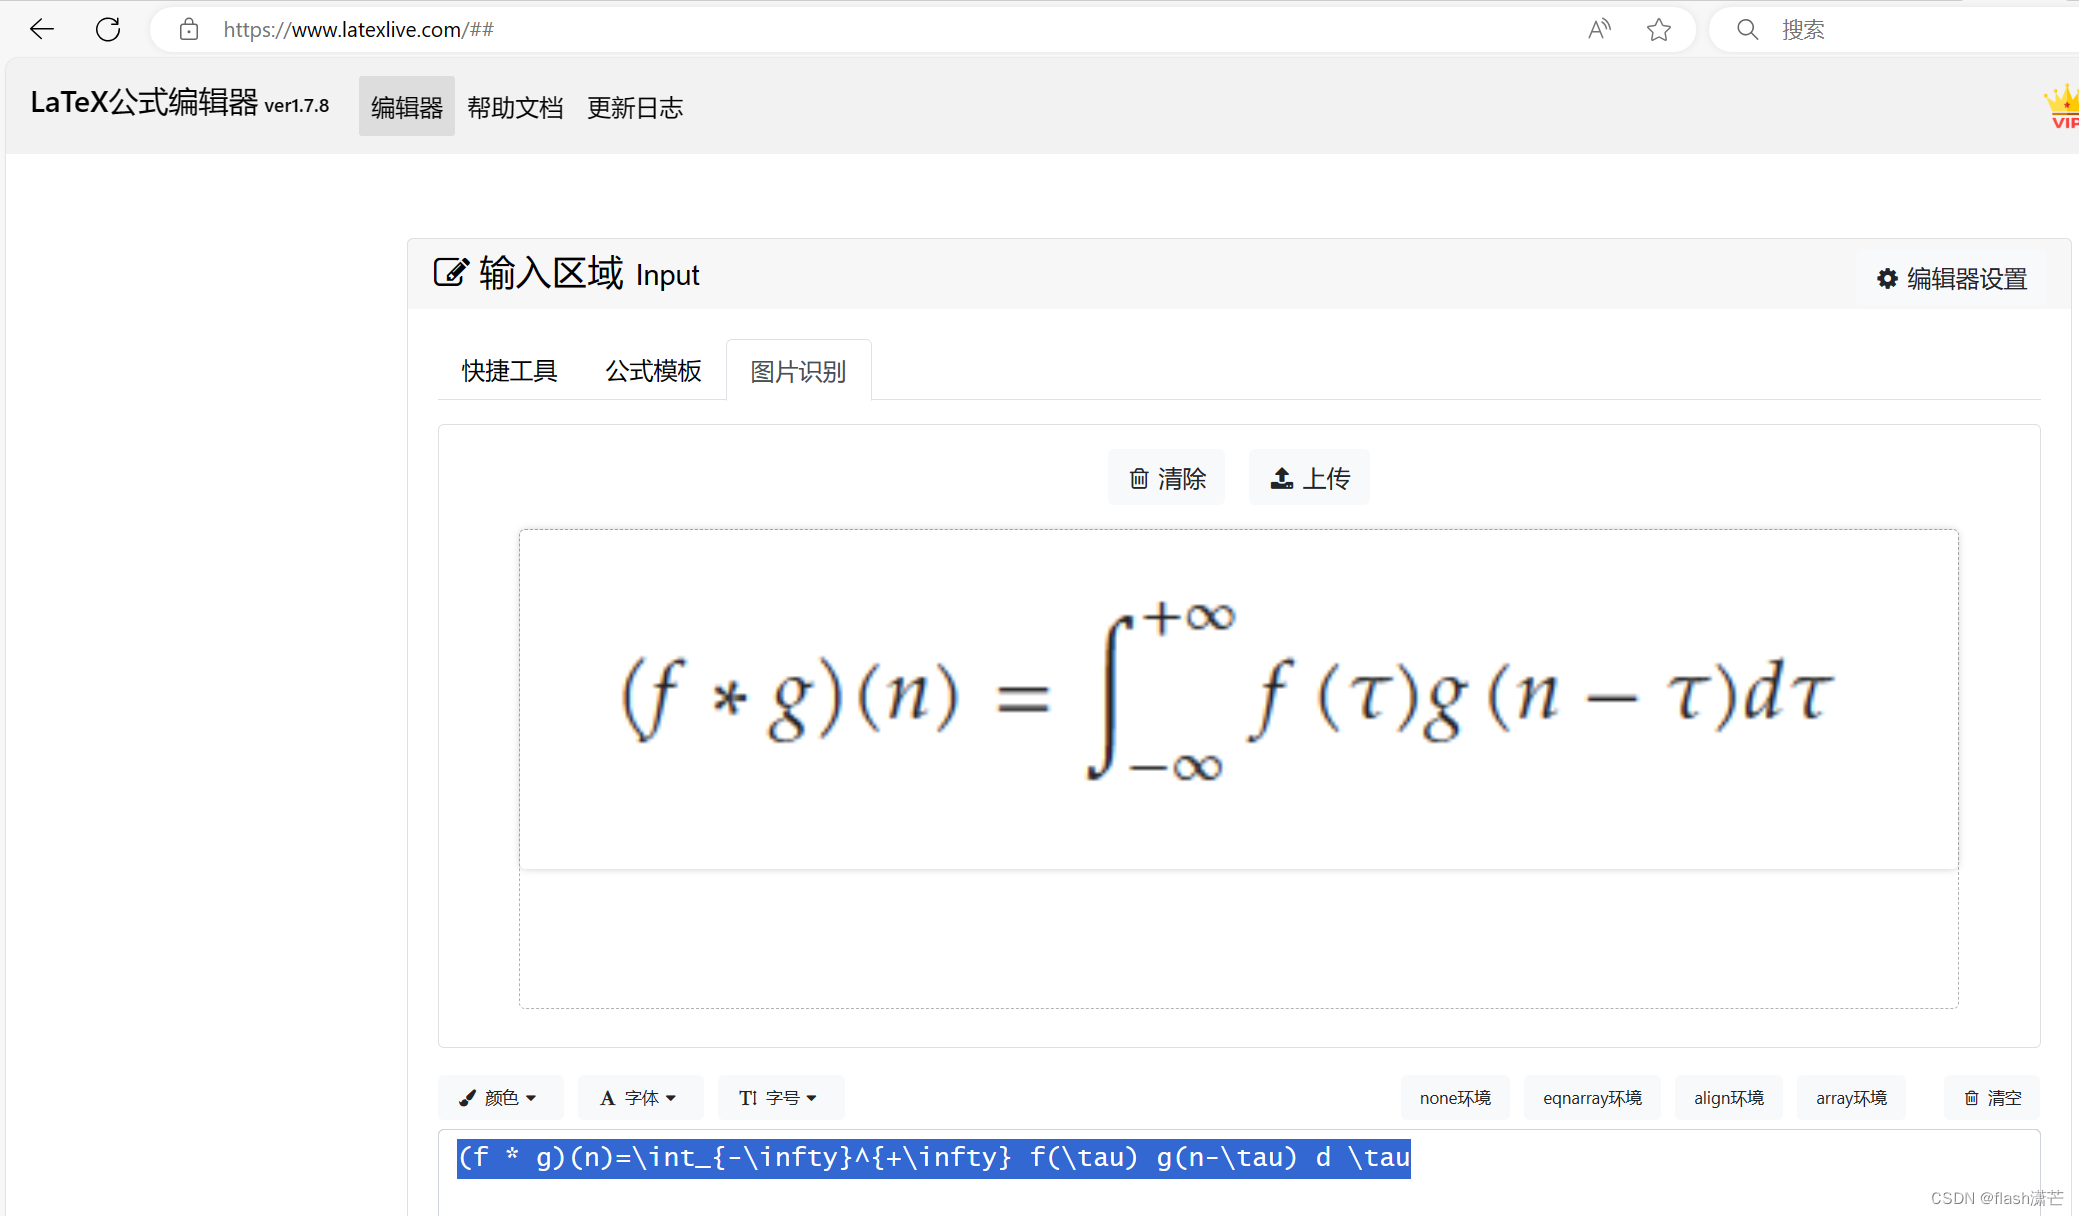Click the search magnifier icon

(x=1747, y=30)
